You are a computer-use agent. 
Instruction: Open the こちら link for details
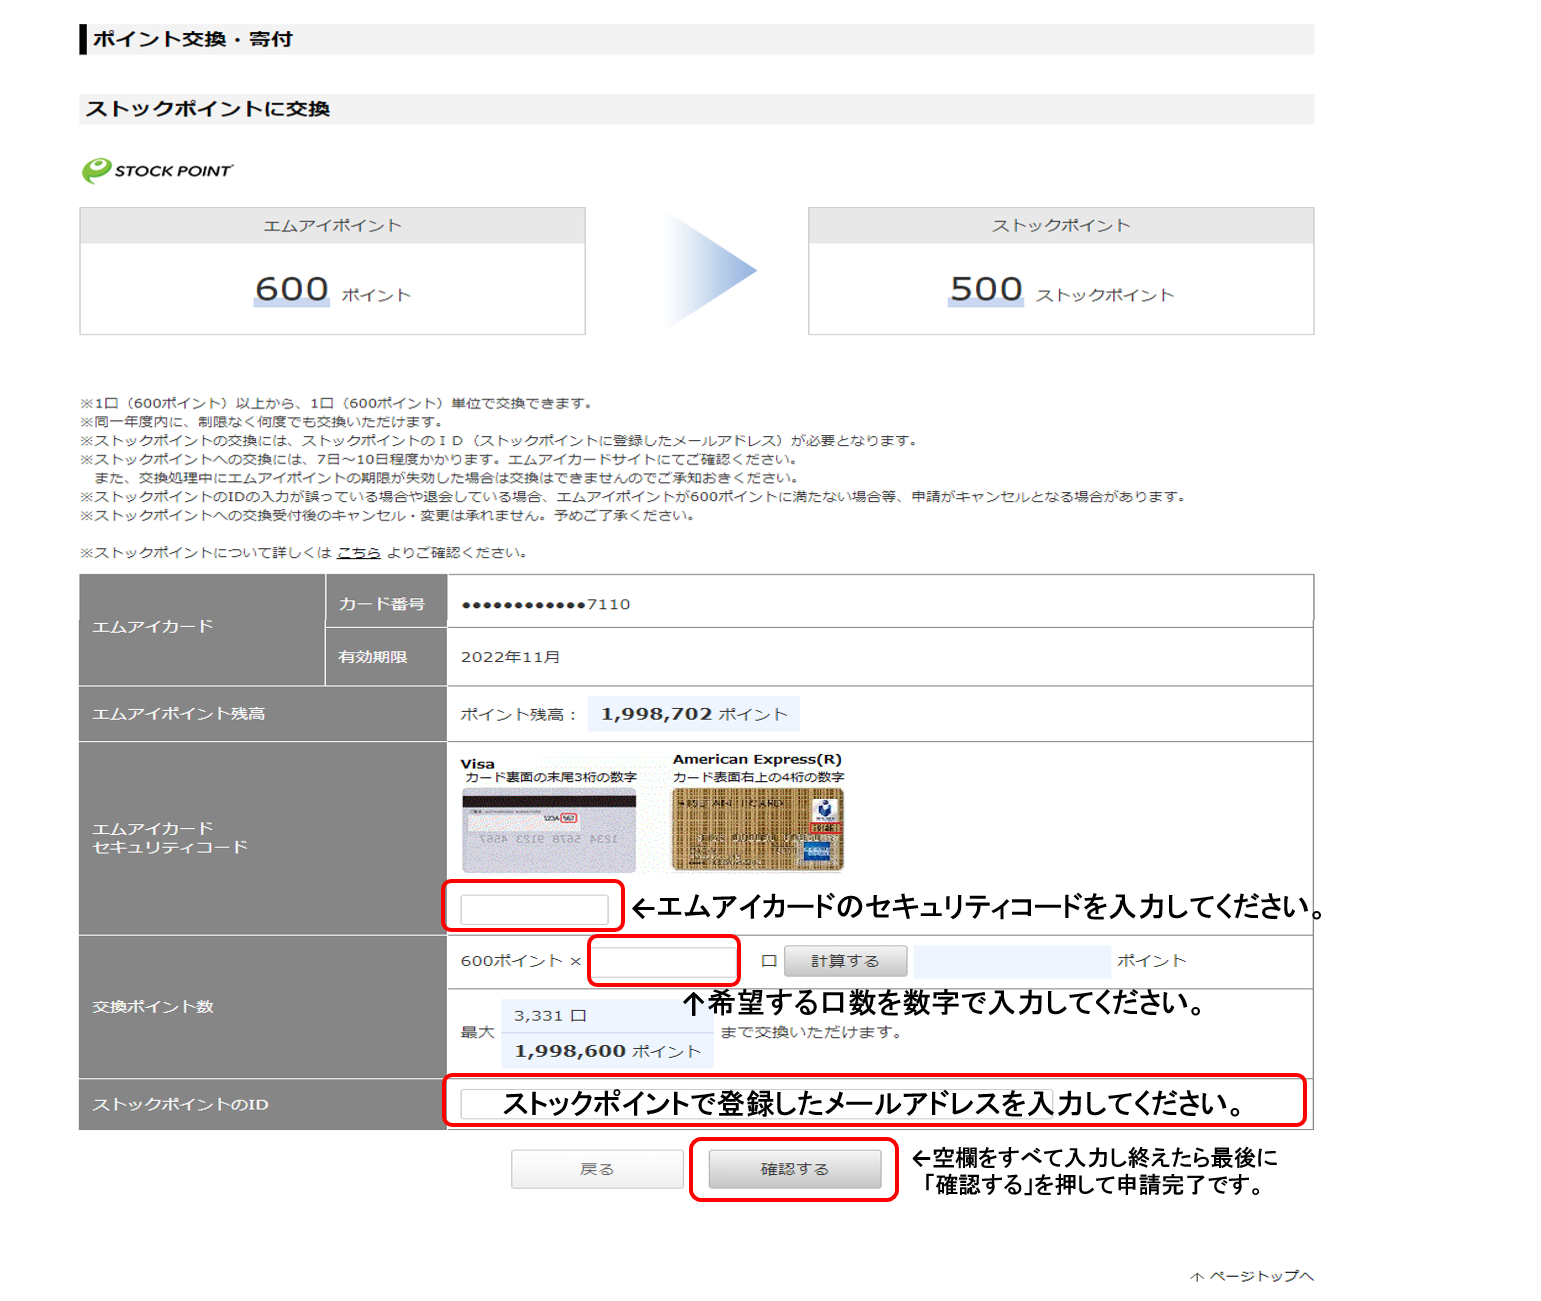pyautogui.click(x=359, y=553)
